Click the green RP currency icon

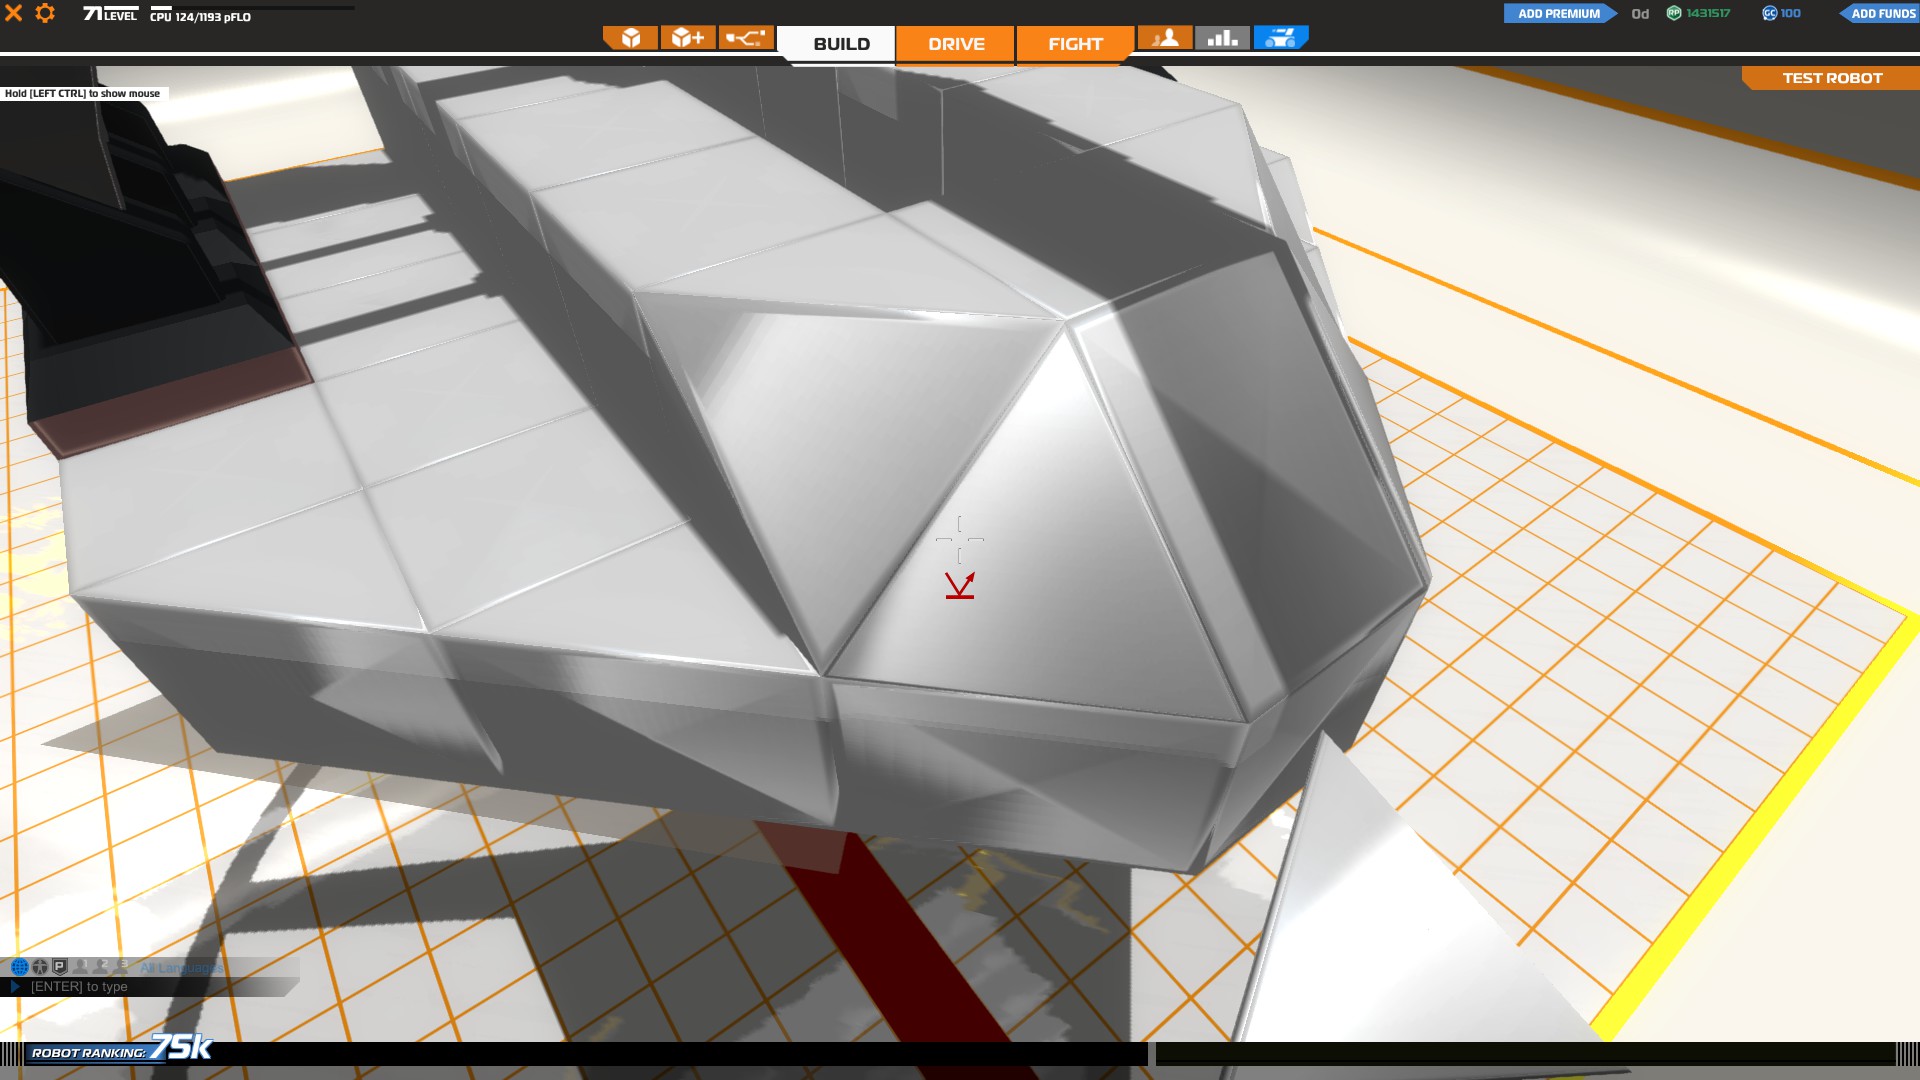click(x=1673, y=13)
